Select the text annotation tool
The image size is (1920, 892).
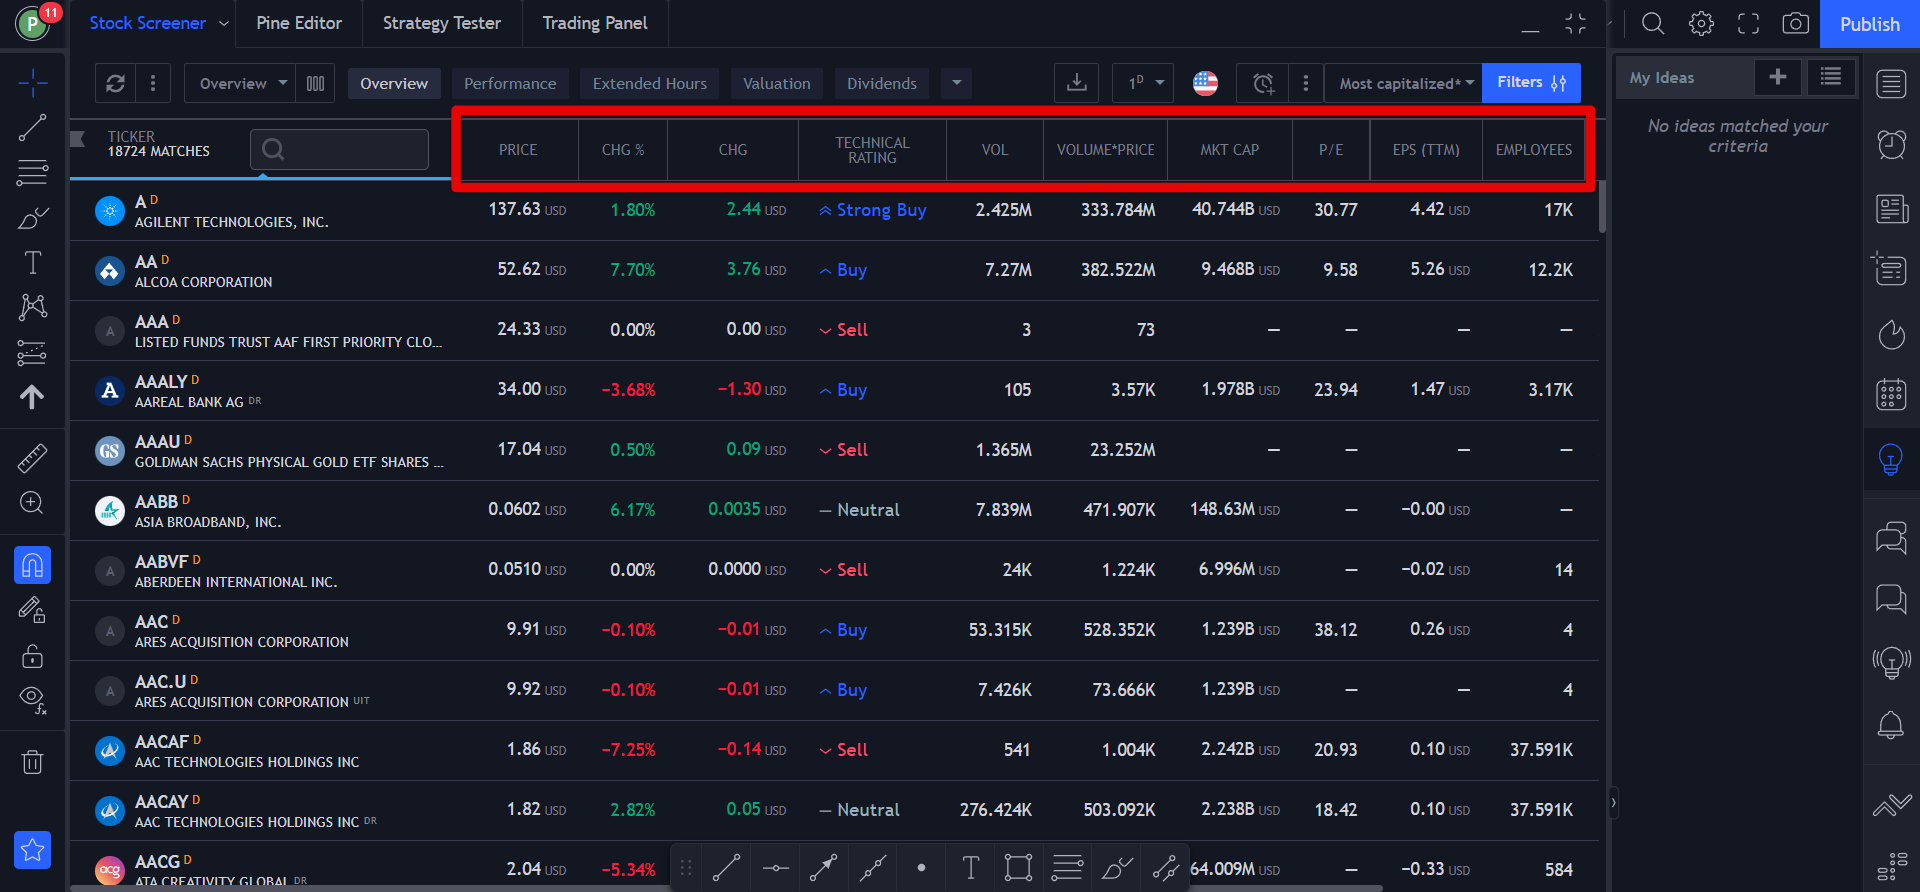(32, 263)
